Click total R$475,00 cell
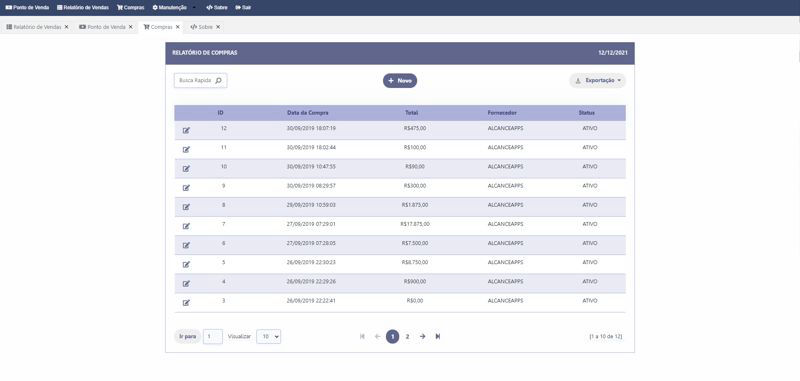The image size is (800, 381). (x=415, y=129)
